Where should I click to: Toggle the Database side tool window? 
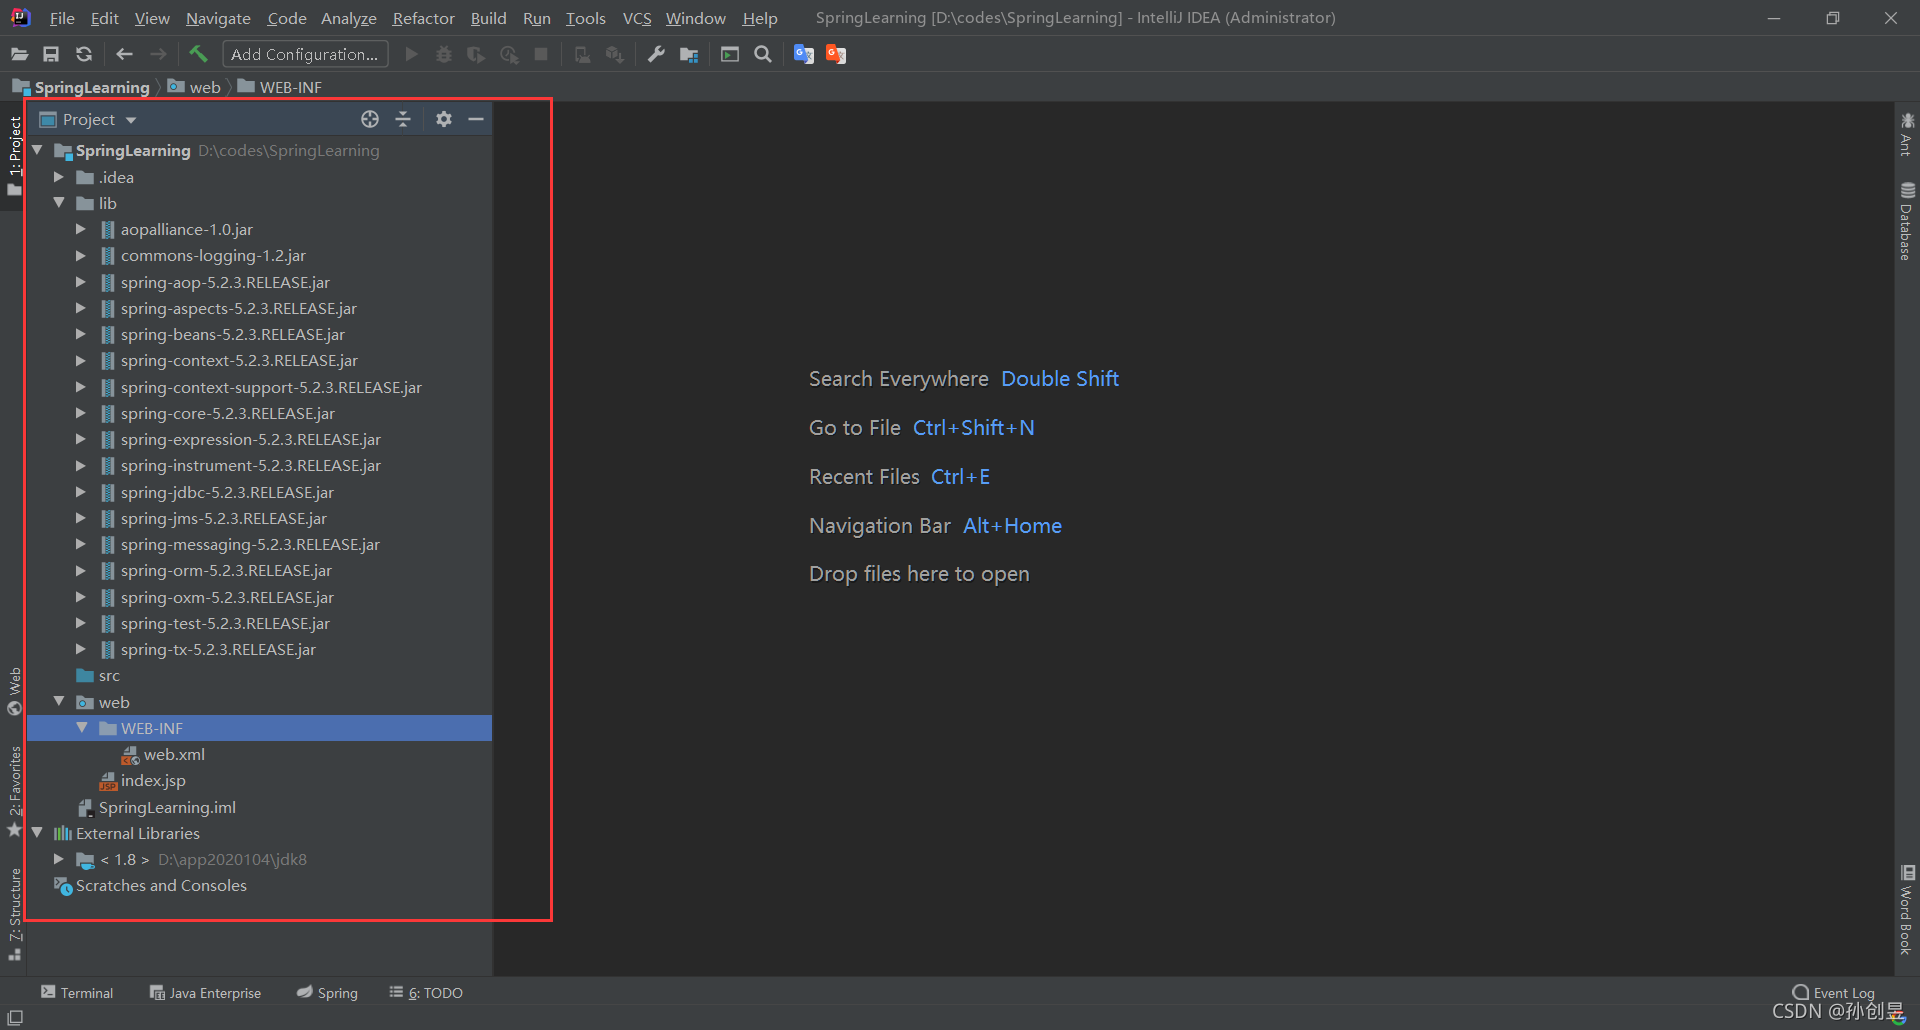coord(1906,221)
